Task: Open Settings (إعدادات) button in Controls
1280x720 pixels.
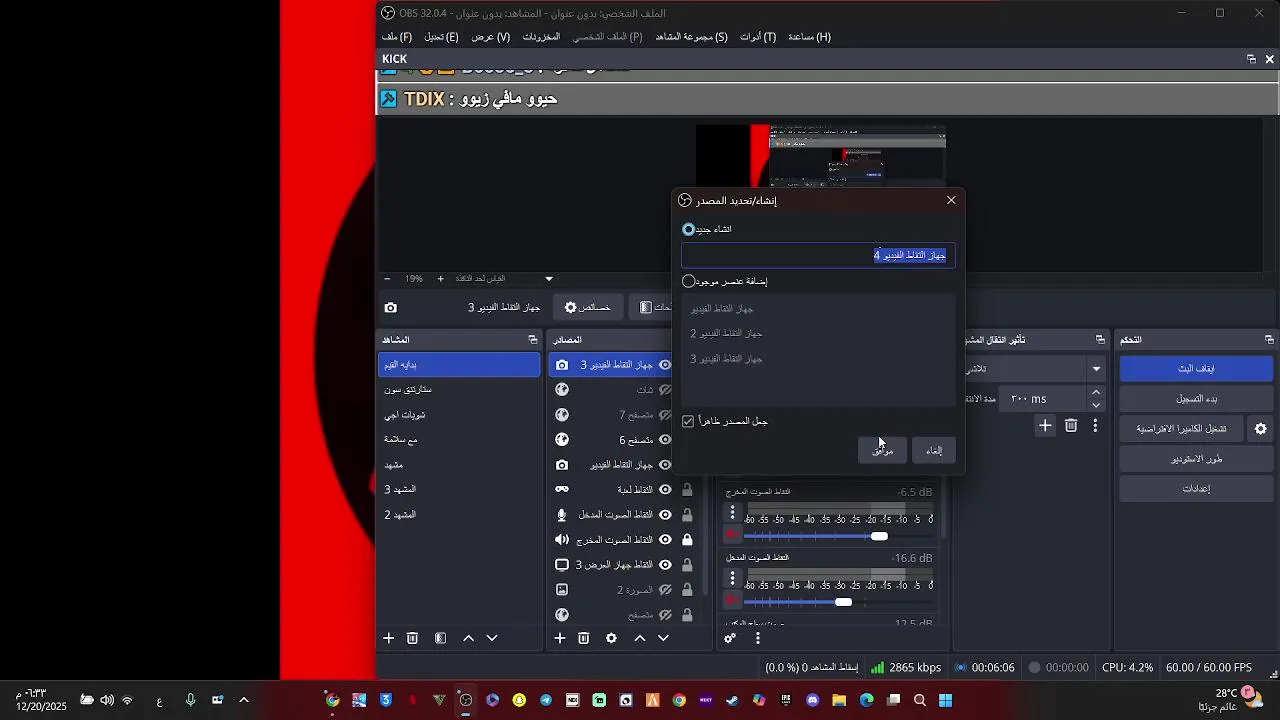Action: [x=1196, y=489]
